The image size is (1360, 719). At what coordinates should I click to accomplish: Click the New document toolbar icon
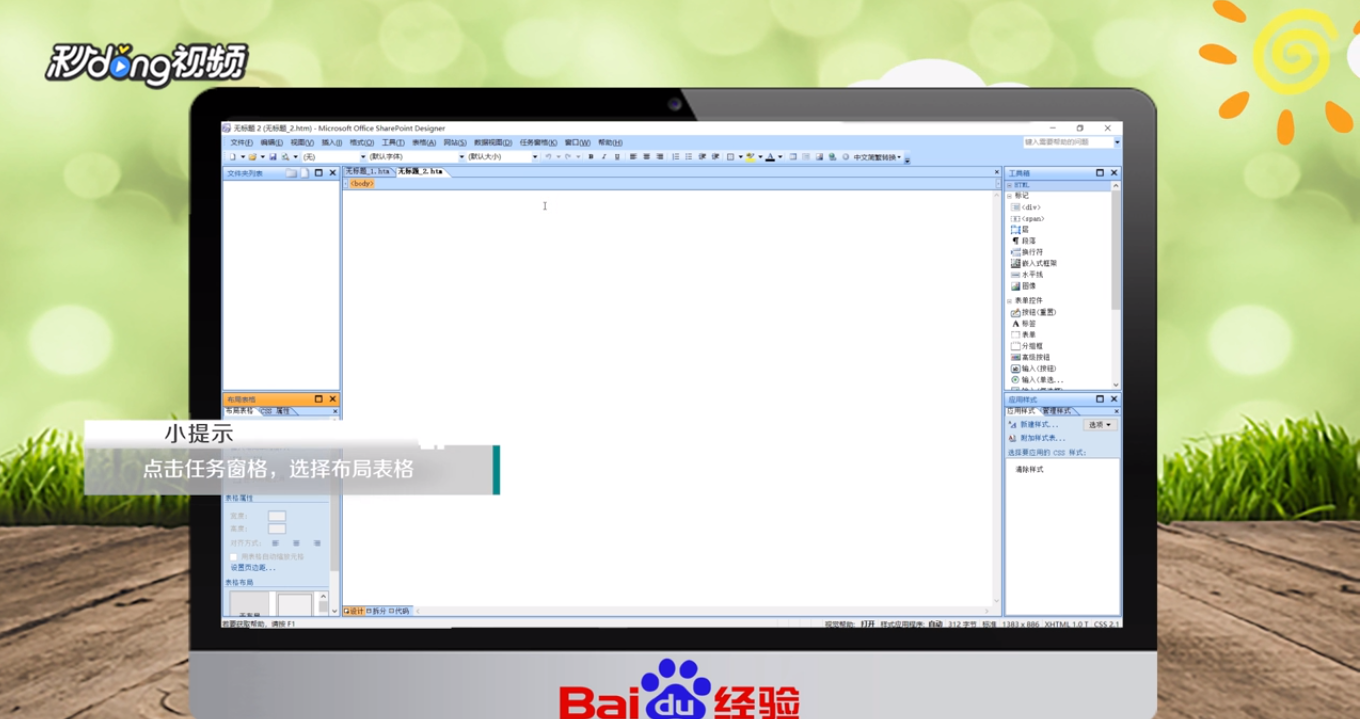(233, 157)
